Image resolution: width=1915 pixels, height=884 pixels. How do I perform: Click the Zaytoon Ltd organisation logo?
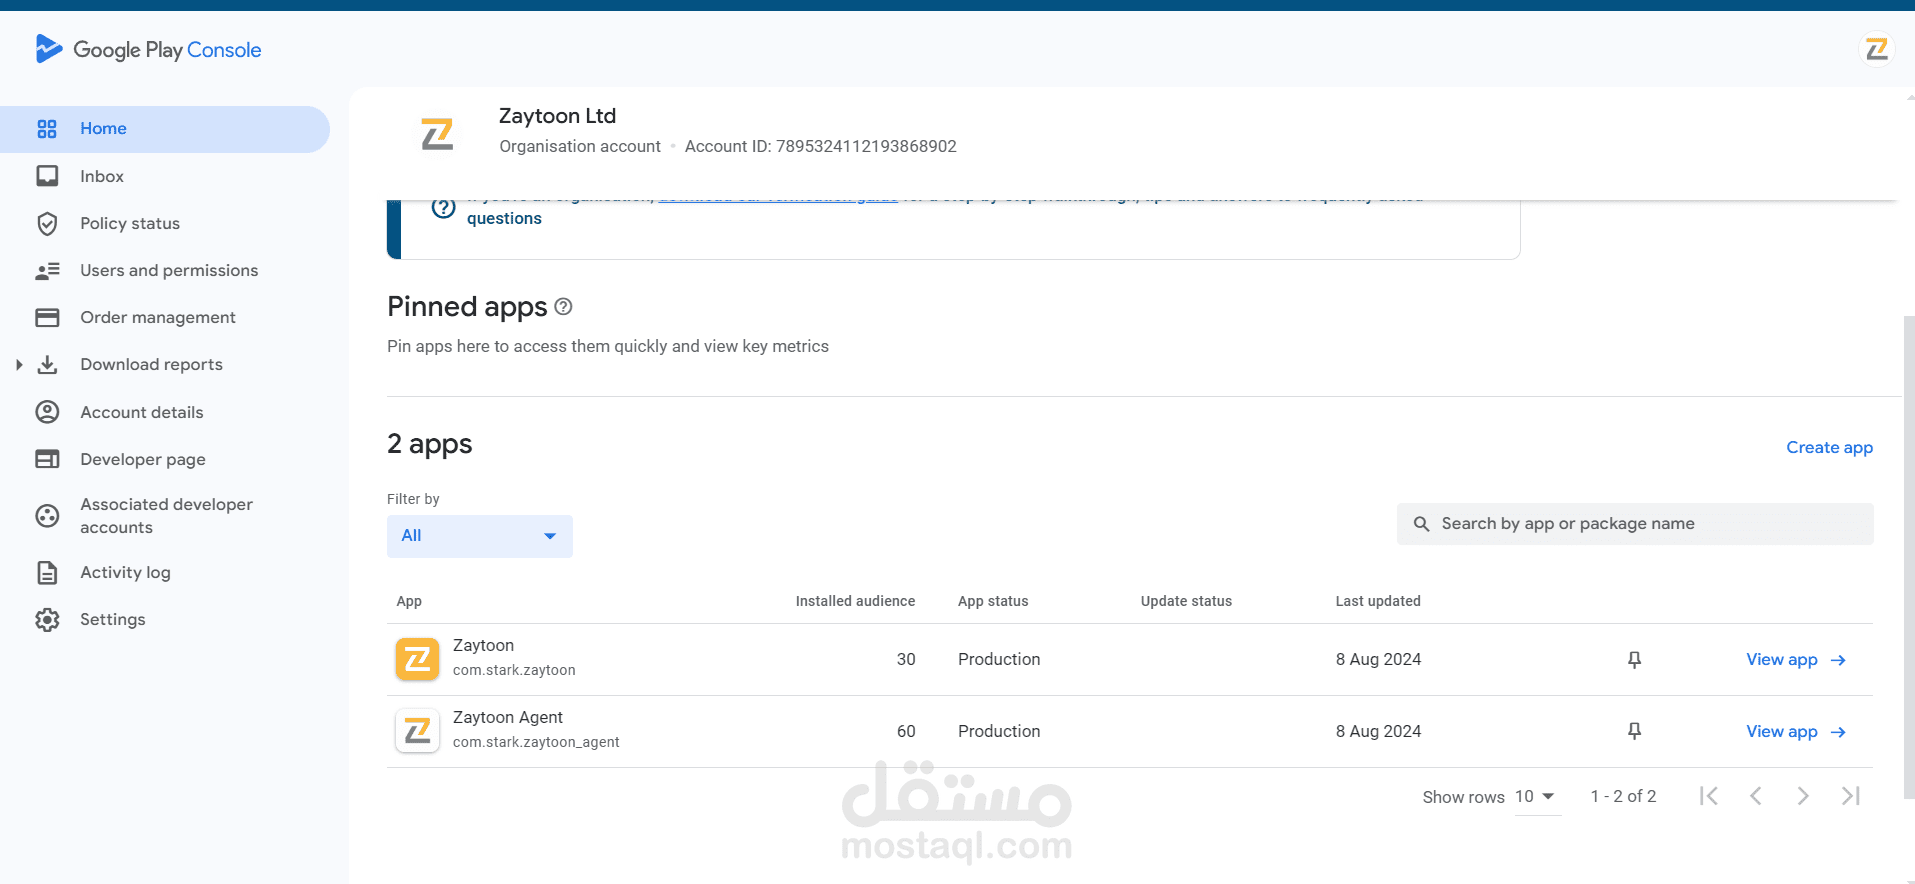[437, 133]
